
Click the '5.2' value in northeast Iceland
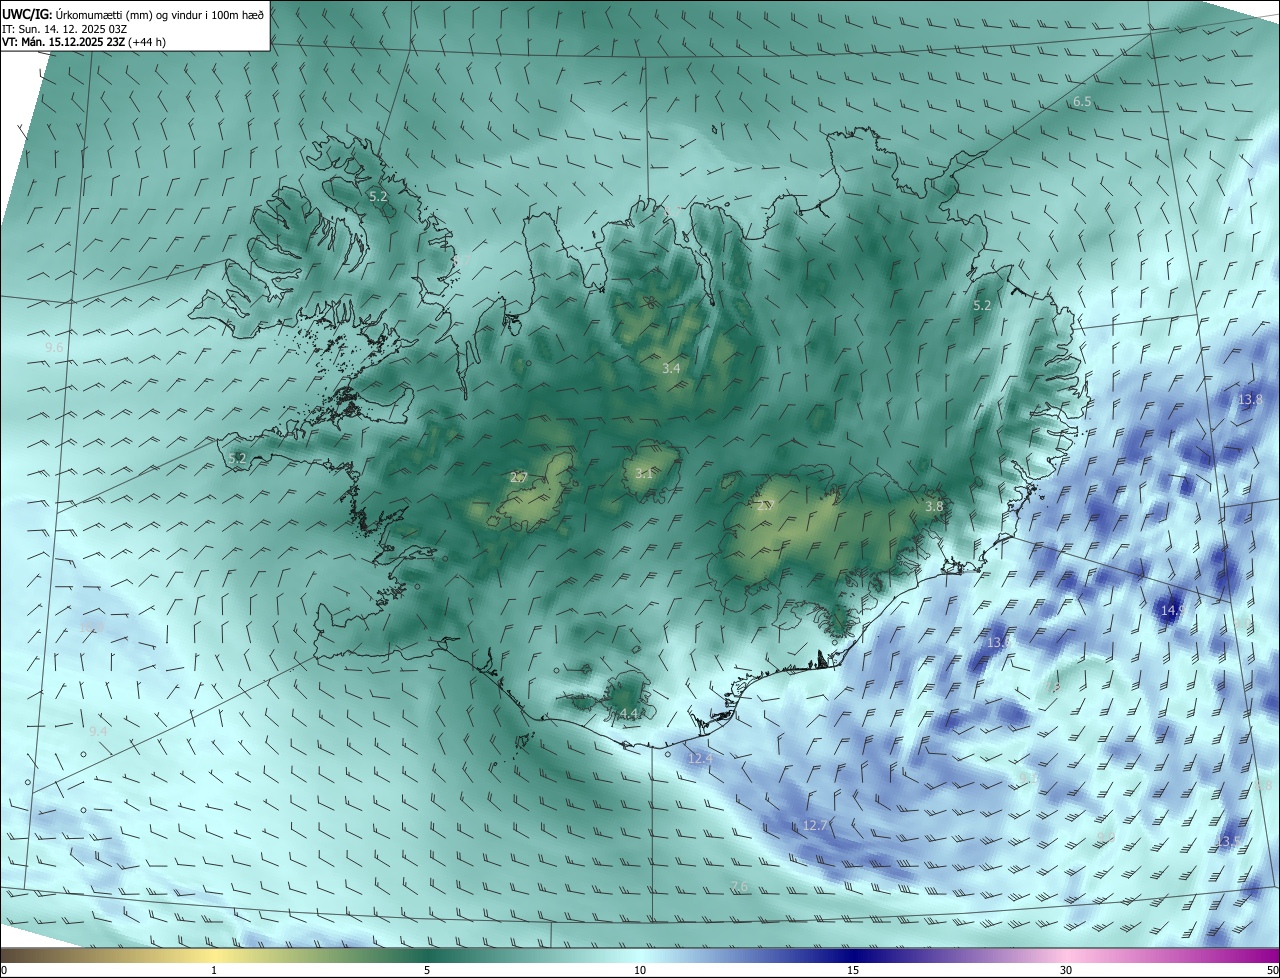coord(982,305)
